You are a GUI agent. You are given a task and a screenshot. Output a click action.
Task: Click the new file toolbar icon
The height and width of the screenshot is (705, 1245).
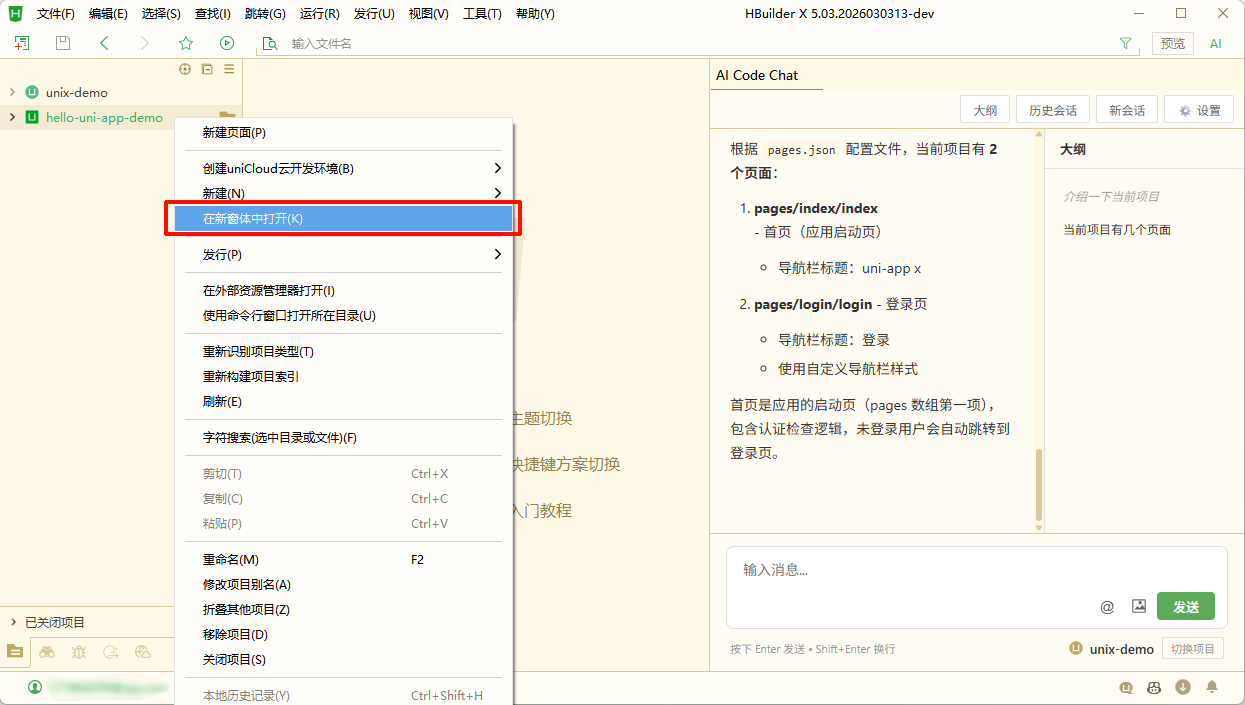pyautogui.click(x=22, y=43)
